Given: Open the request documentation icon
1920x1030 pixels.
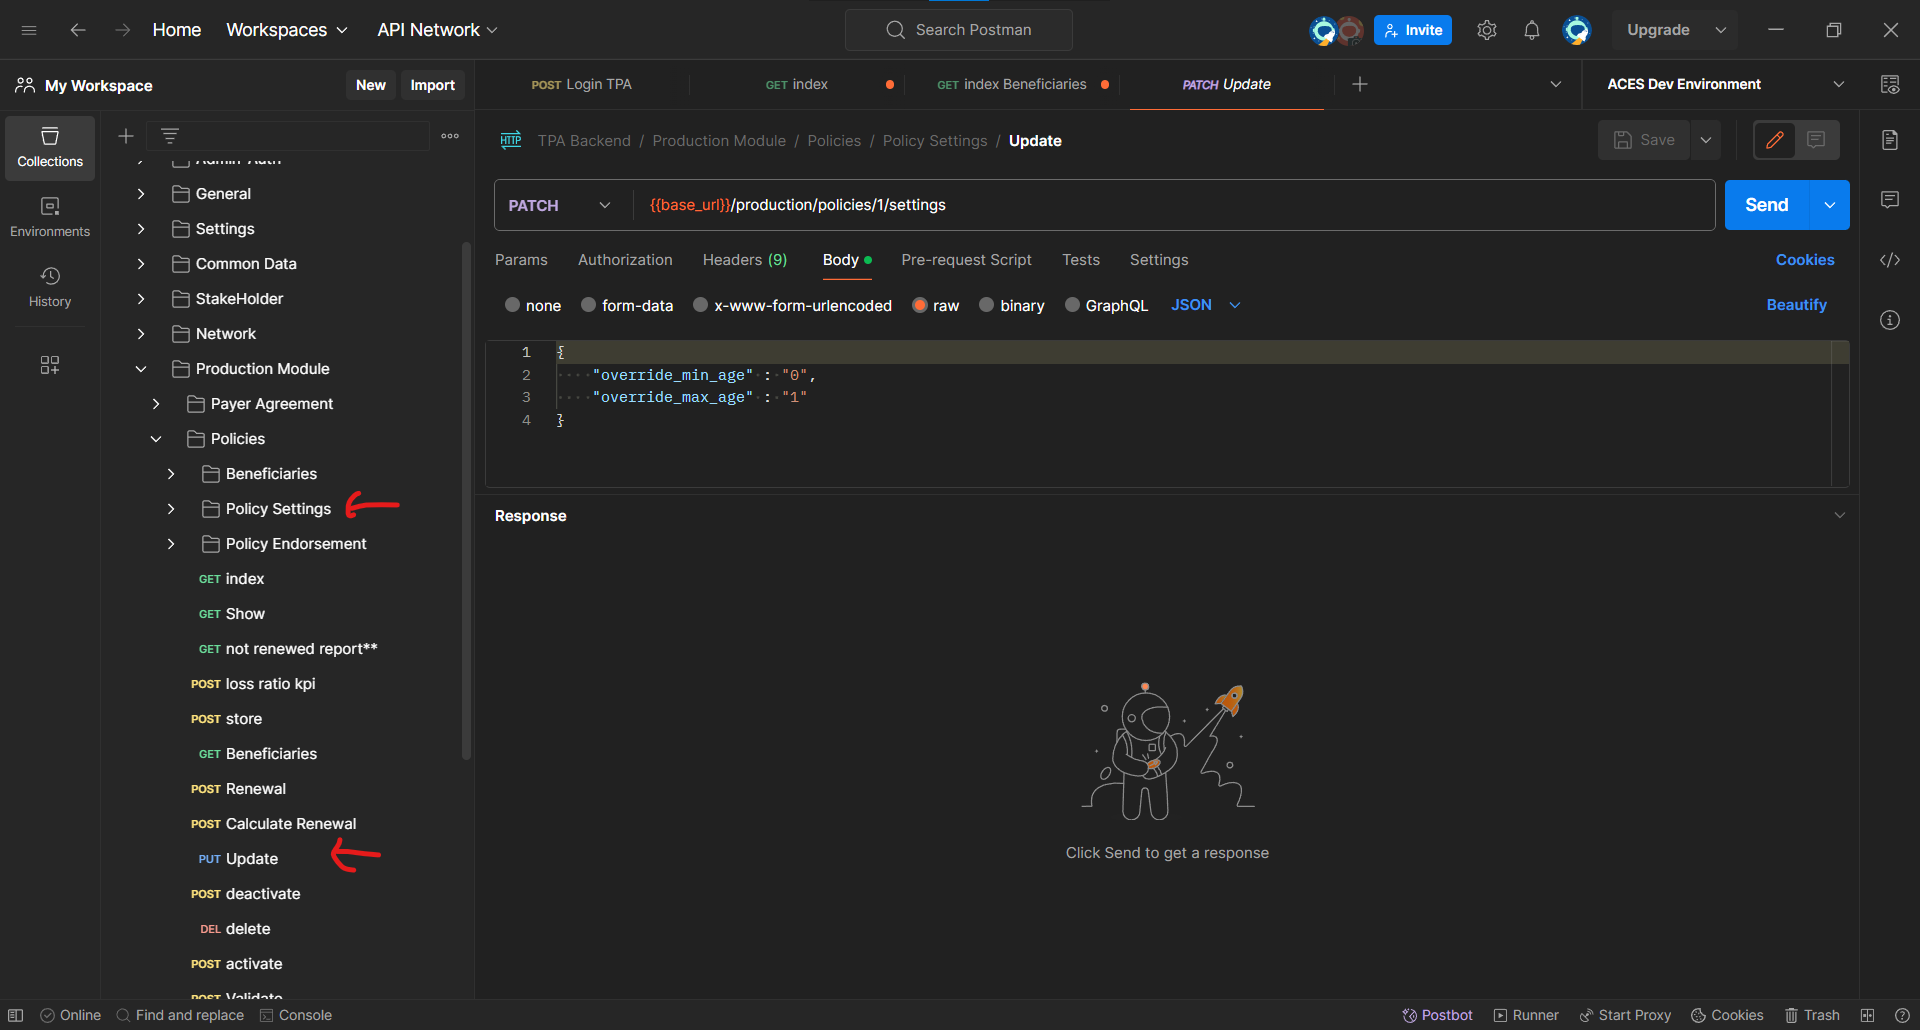Looking at the screenshot, I should (1889, 140).
